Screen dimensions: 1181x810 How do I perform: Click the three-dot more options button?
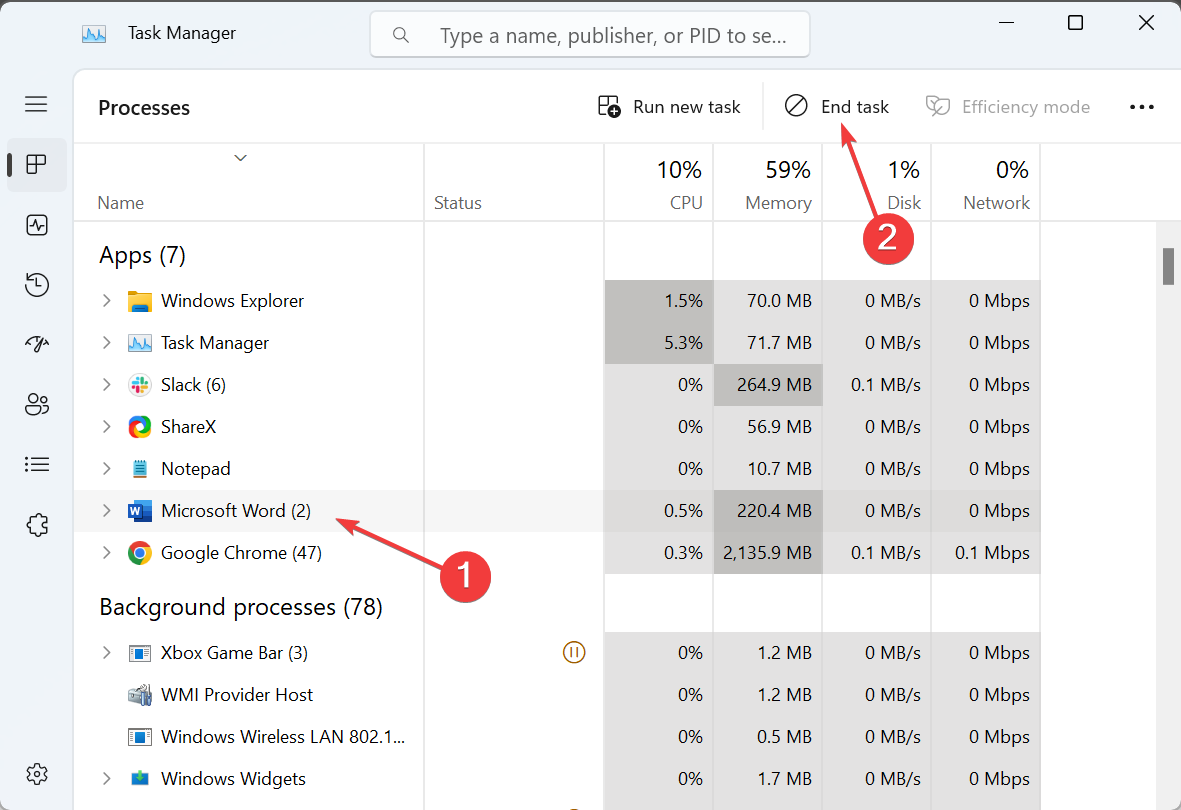click(1141, 107)
